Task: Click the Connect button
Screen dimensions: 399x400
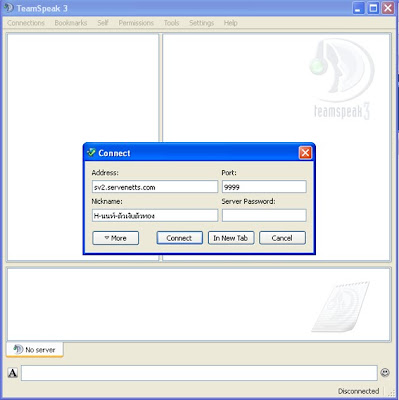Action: pos(180,238)
